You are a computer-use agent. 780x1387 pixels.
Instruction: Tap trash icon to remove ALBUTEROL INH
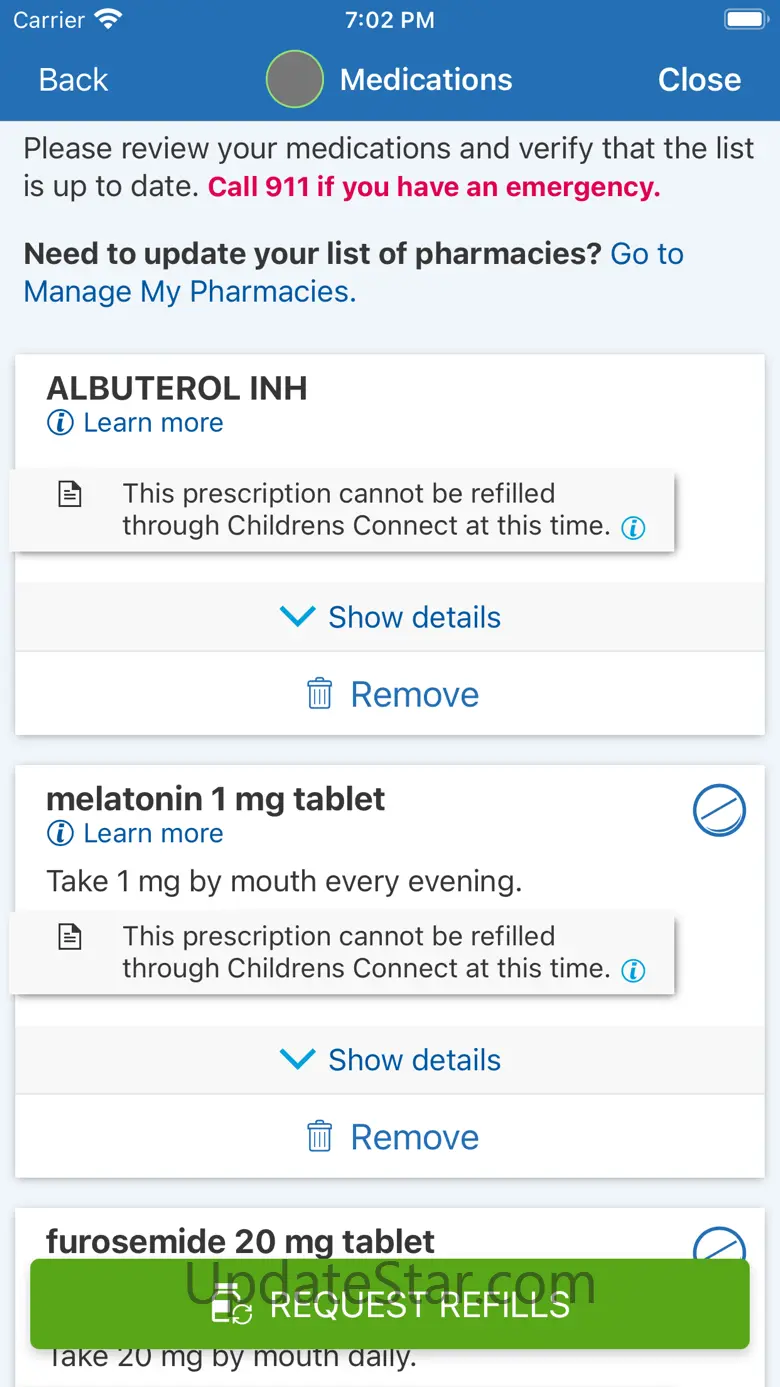pyautogui.click(x=319, y=694)
